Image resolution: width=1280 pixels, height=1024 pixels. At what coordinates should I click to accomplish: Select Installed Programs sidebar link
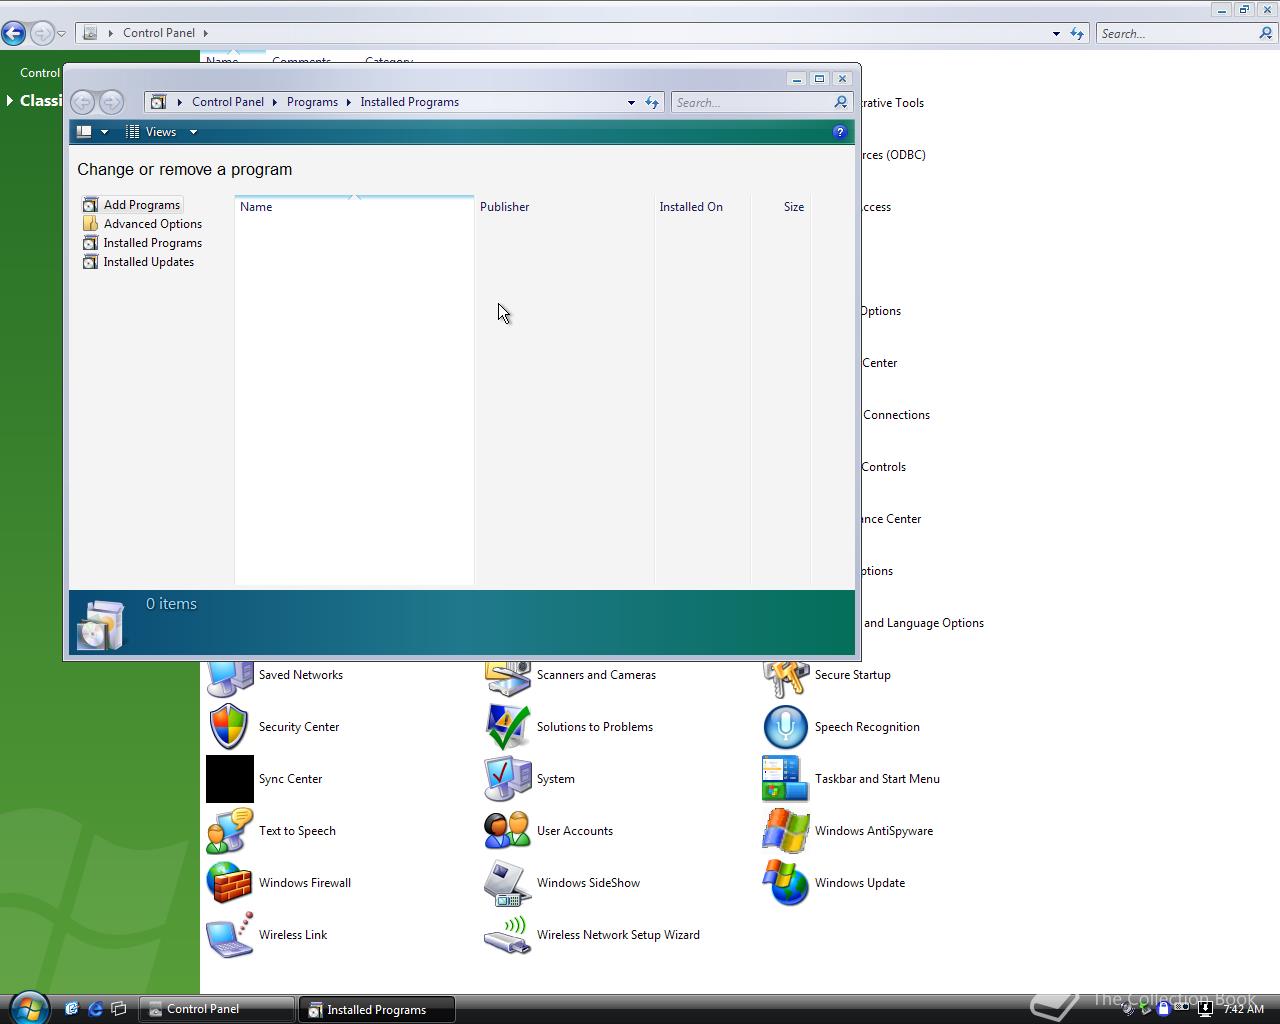point(153,243)
